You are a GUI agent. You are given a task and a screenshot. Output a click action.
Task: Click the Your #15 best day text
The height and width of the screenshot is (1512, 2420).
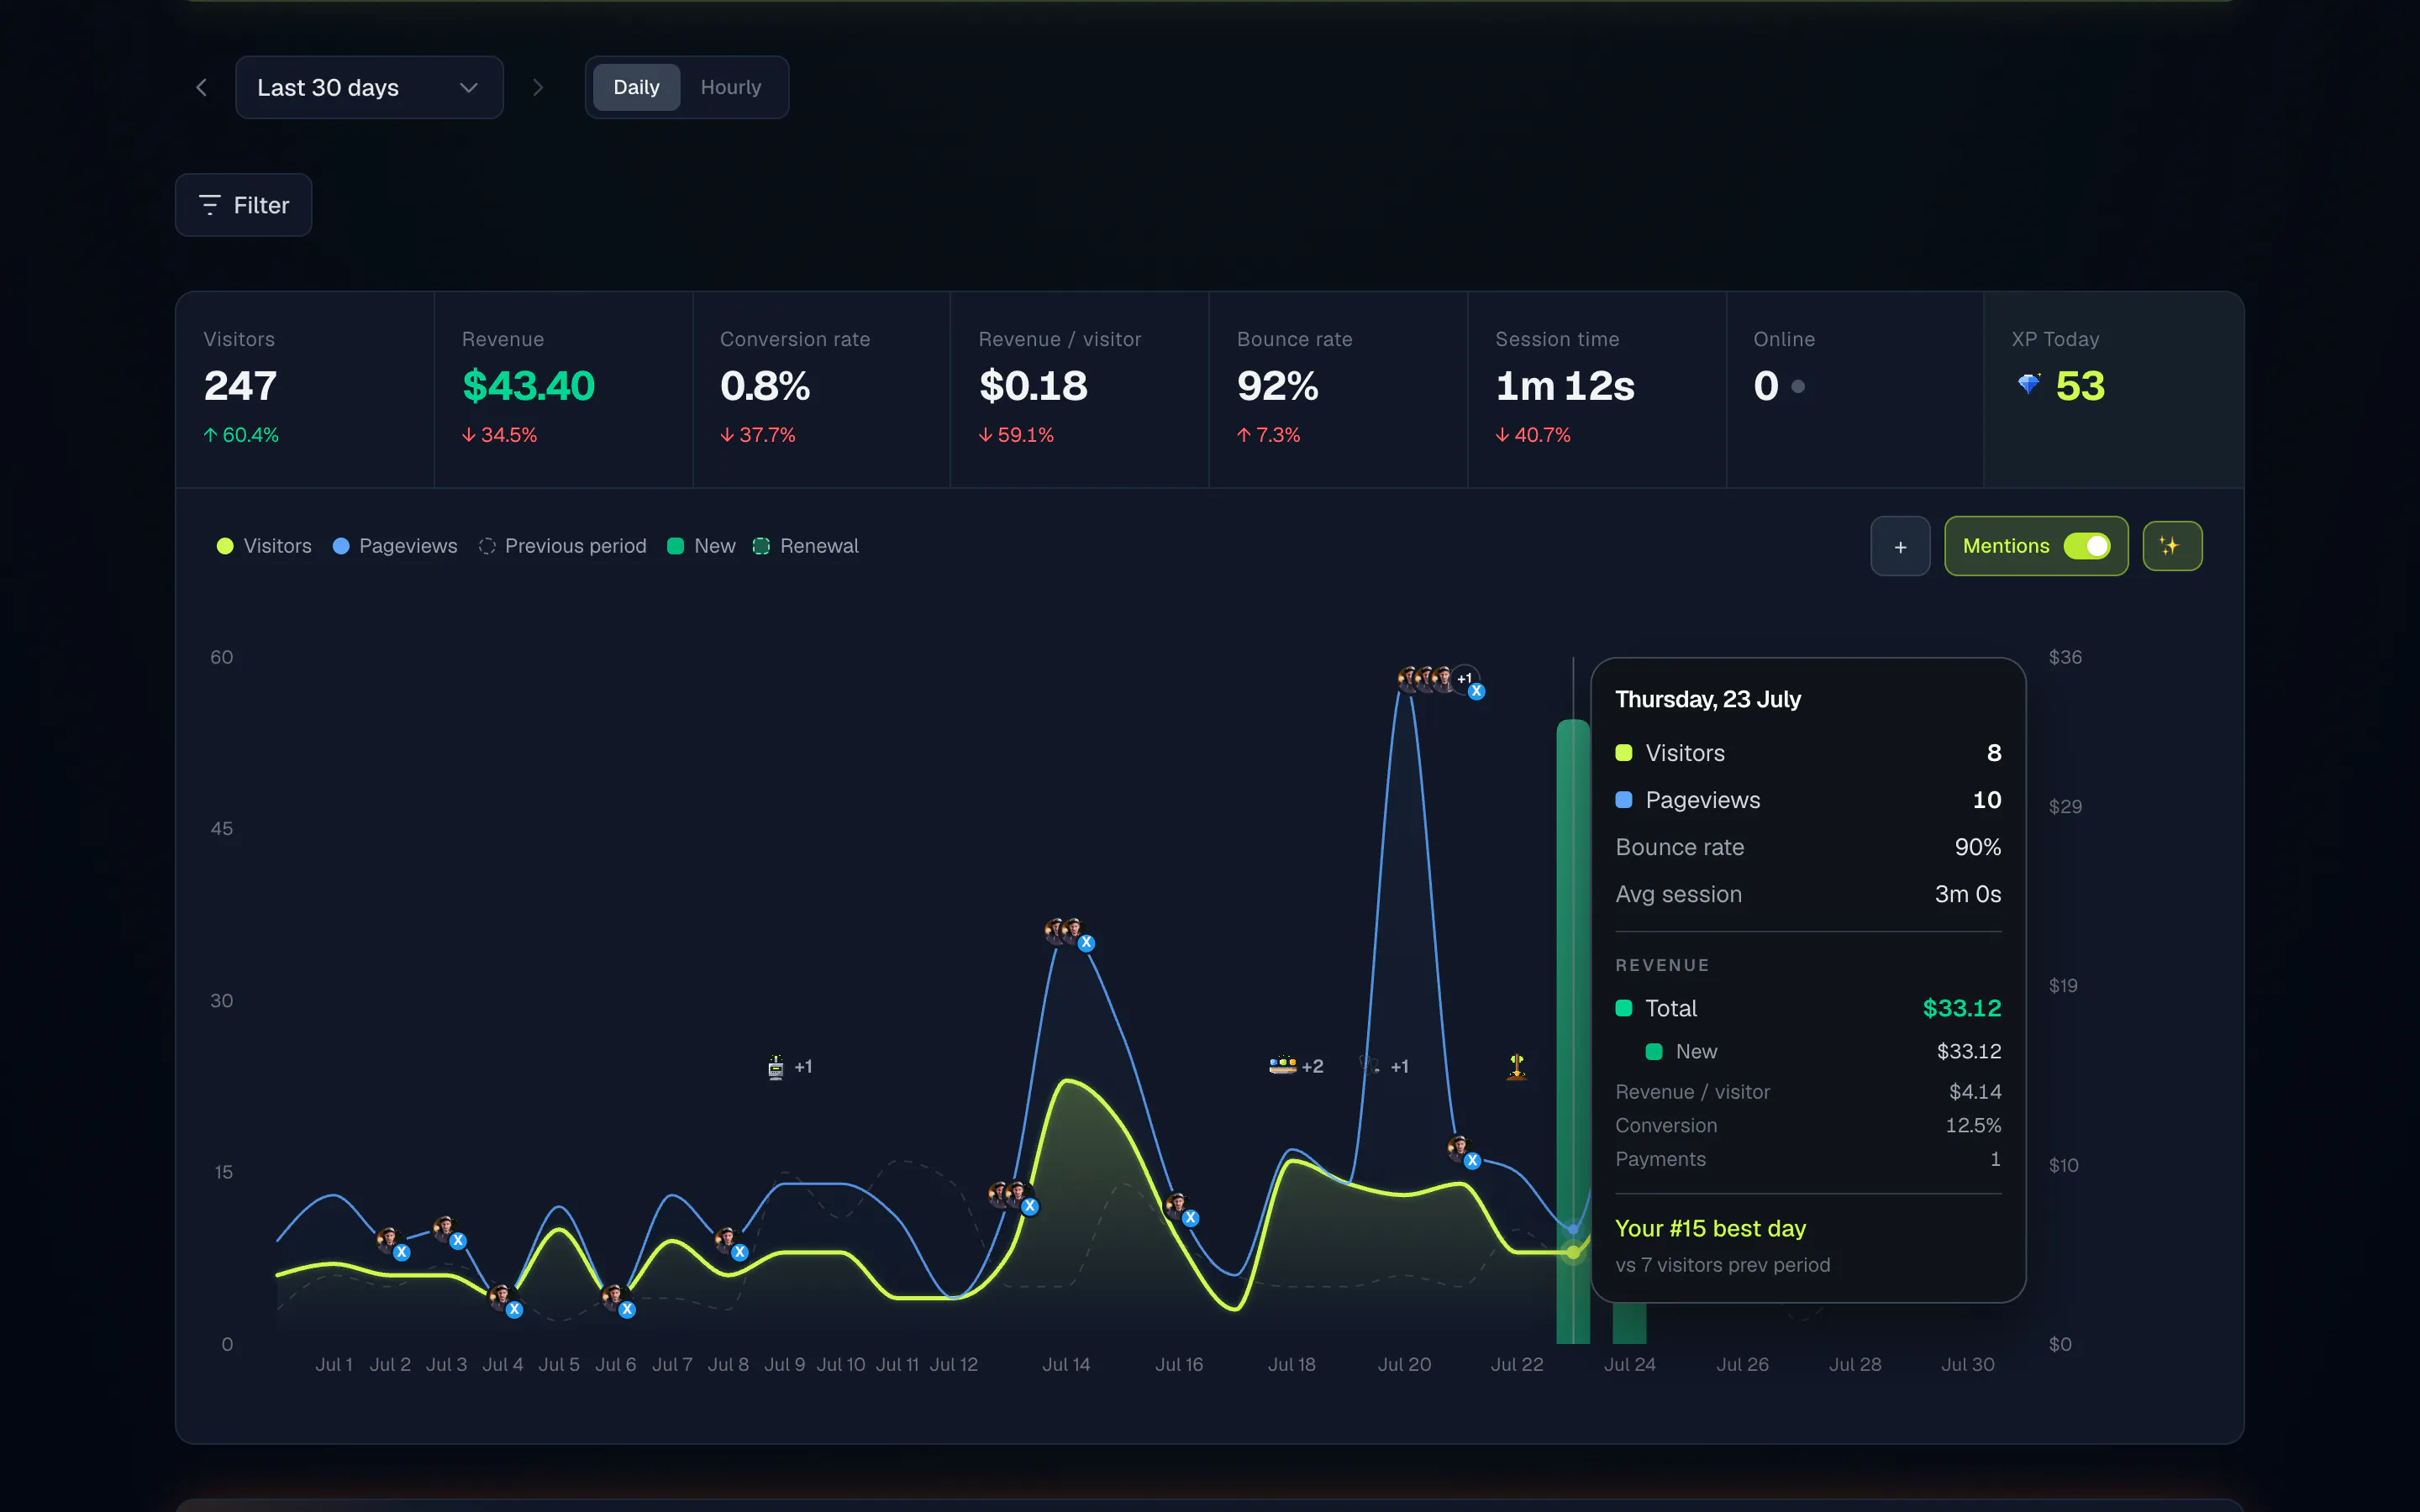click(1710, 1228)
